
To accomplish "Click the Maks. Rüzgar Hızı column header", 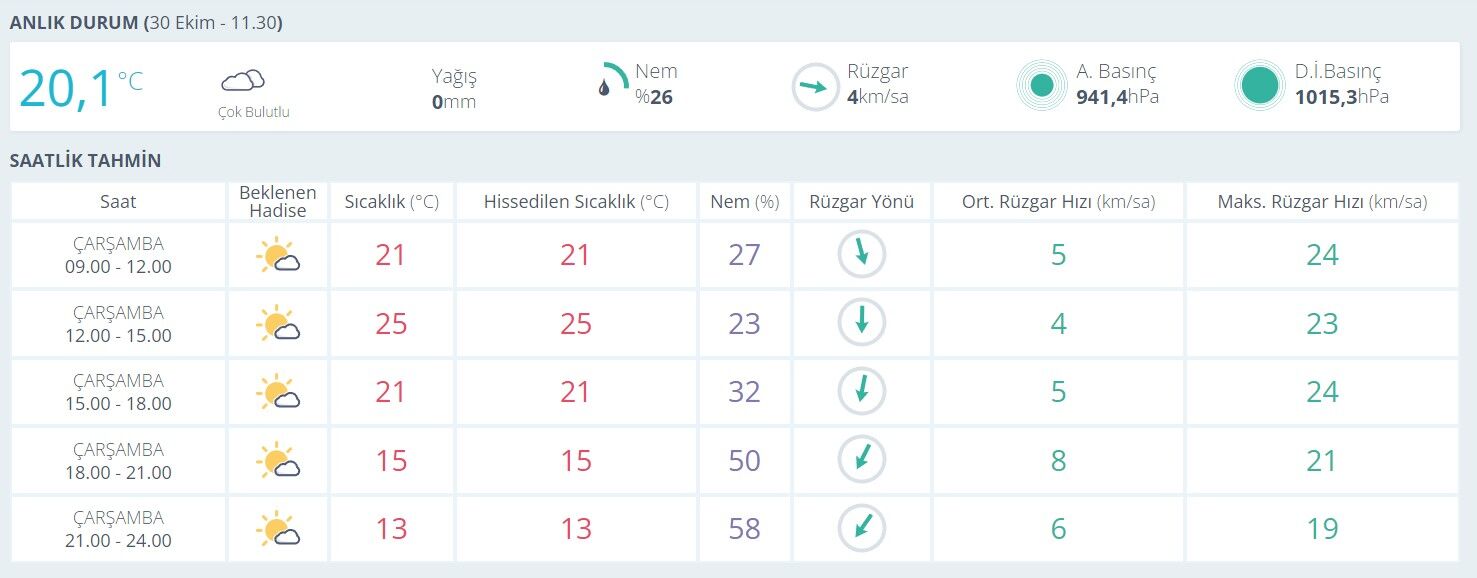I will coord(1322,201).
